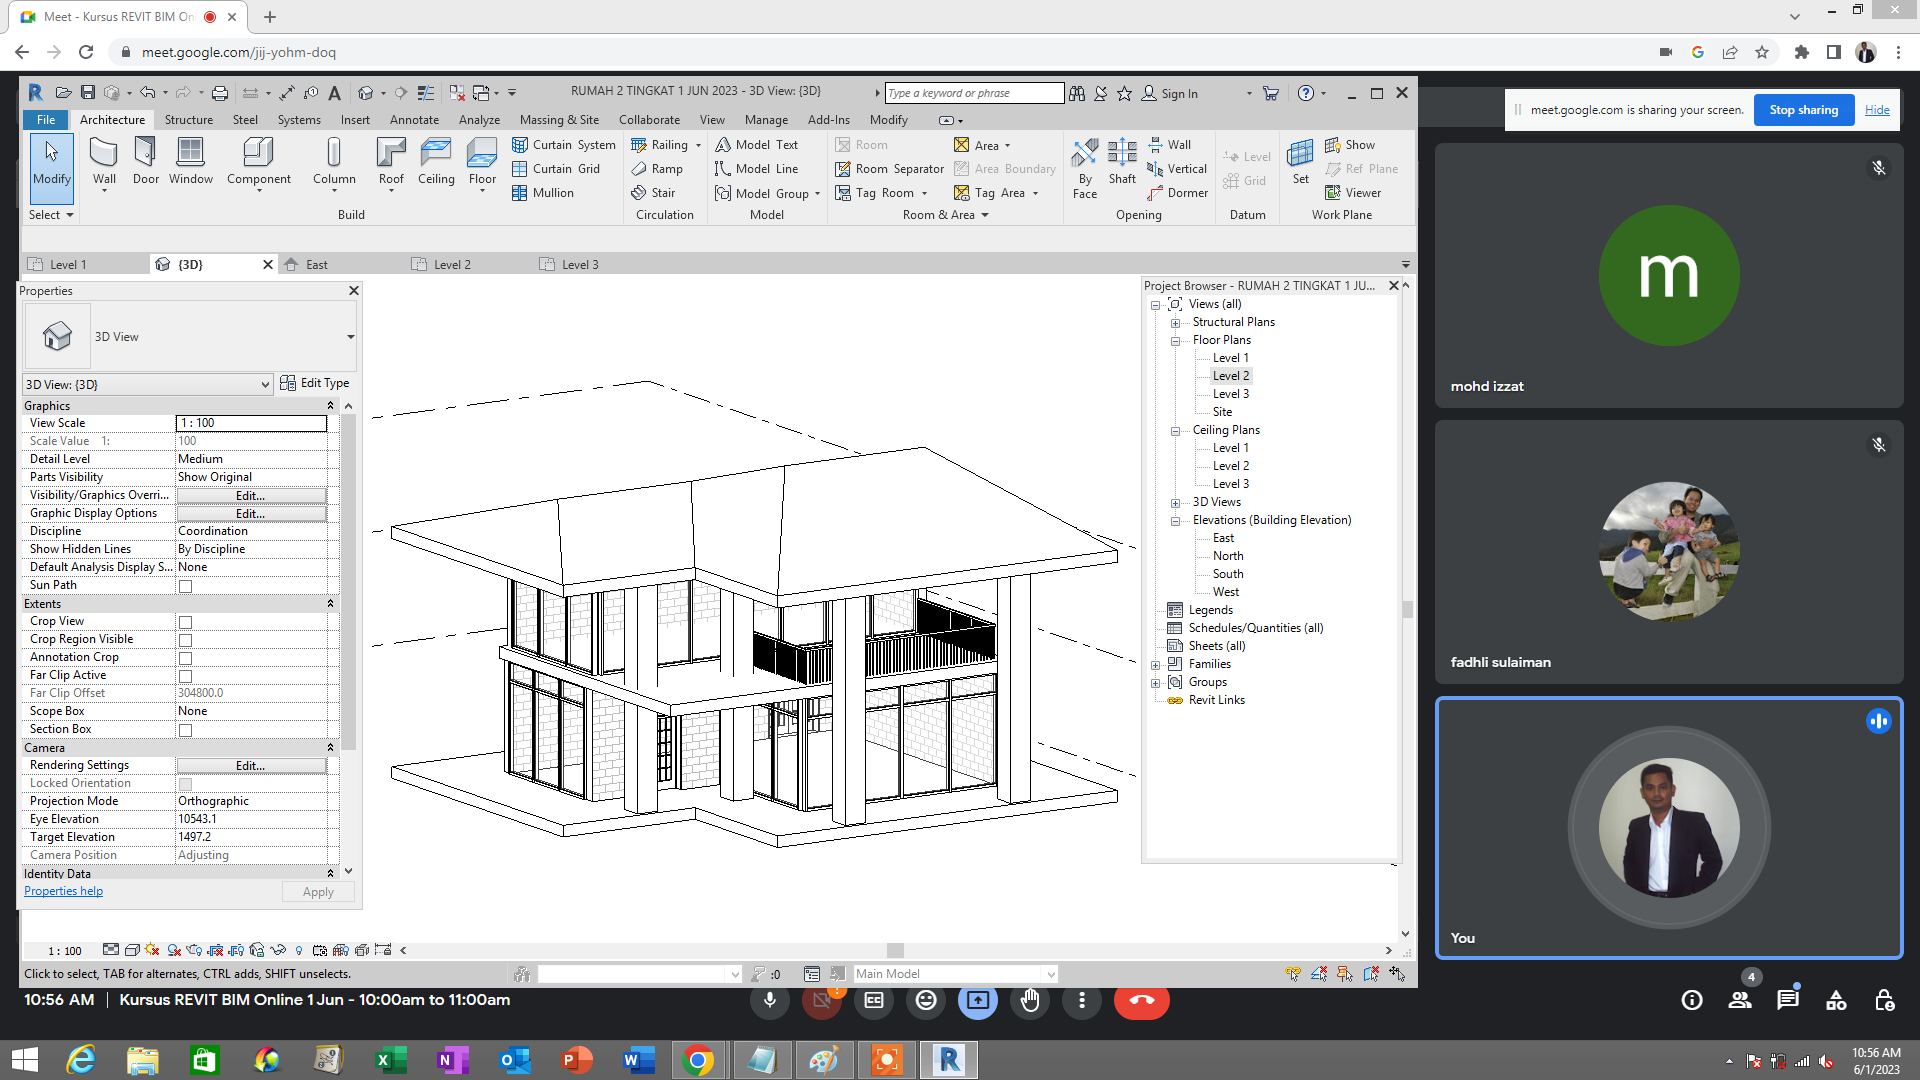Open the work plane Viewer

(x=1353, y=193)
